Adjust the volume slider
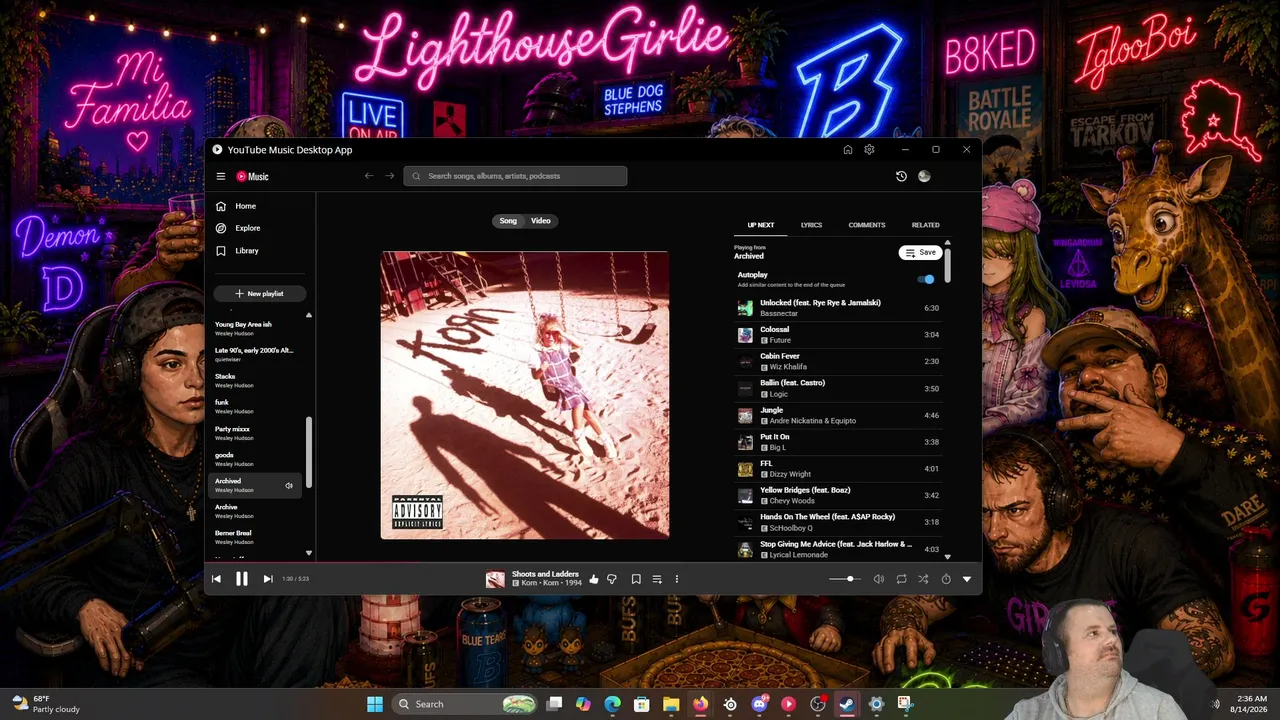The image size is (1280, 720). pos(843,579)
